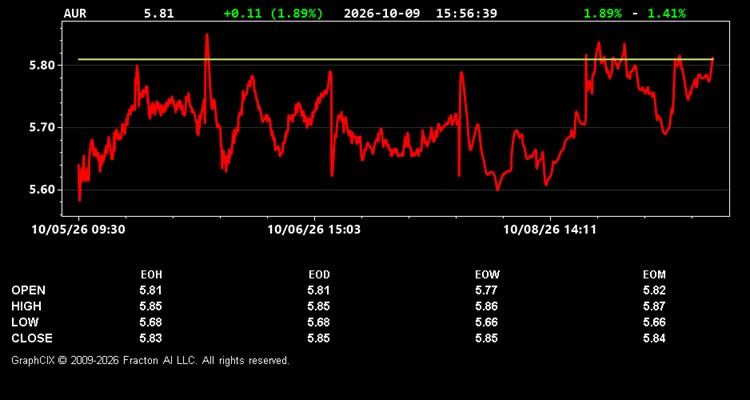Click the 5.60 y-axis label
This screenshot has width=750, height=400.
coord(42,190)
